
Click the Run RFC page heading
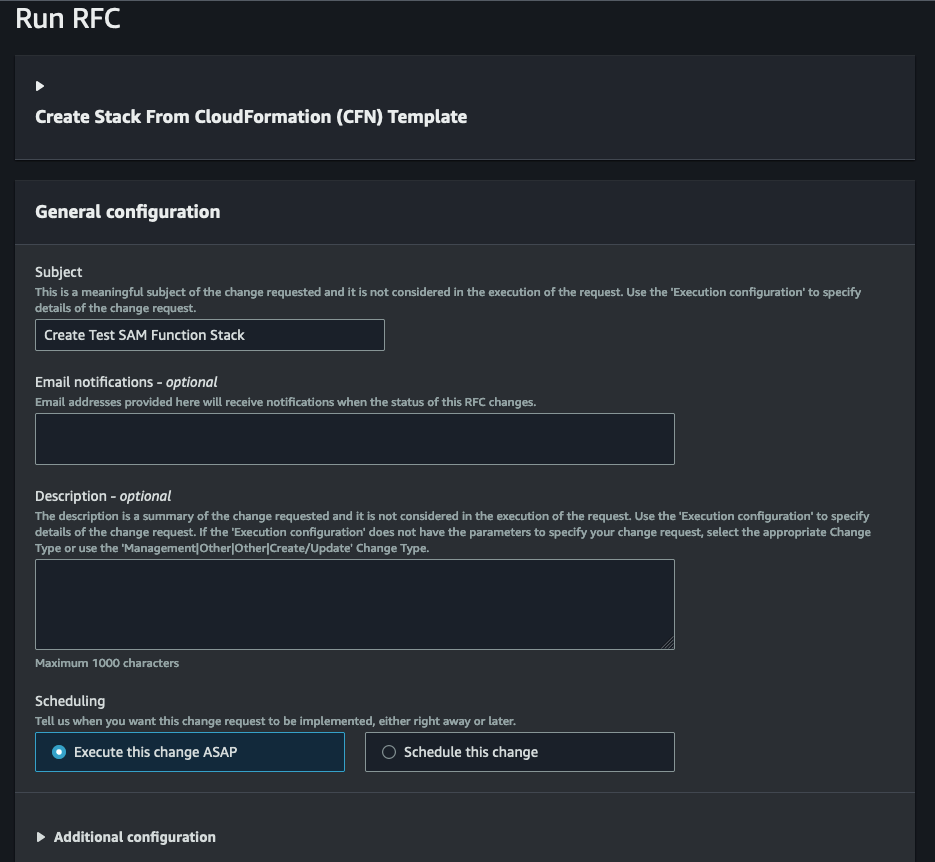click(68, 19)
